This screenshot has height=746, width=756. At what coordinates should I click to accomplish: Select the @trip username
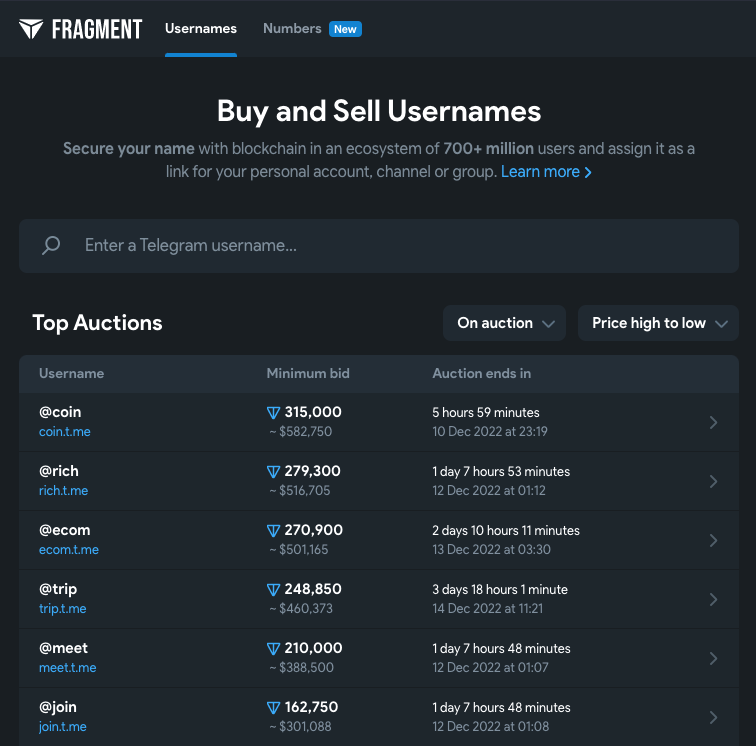[x=58, y=589]
